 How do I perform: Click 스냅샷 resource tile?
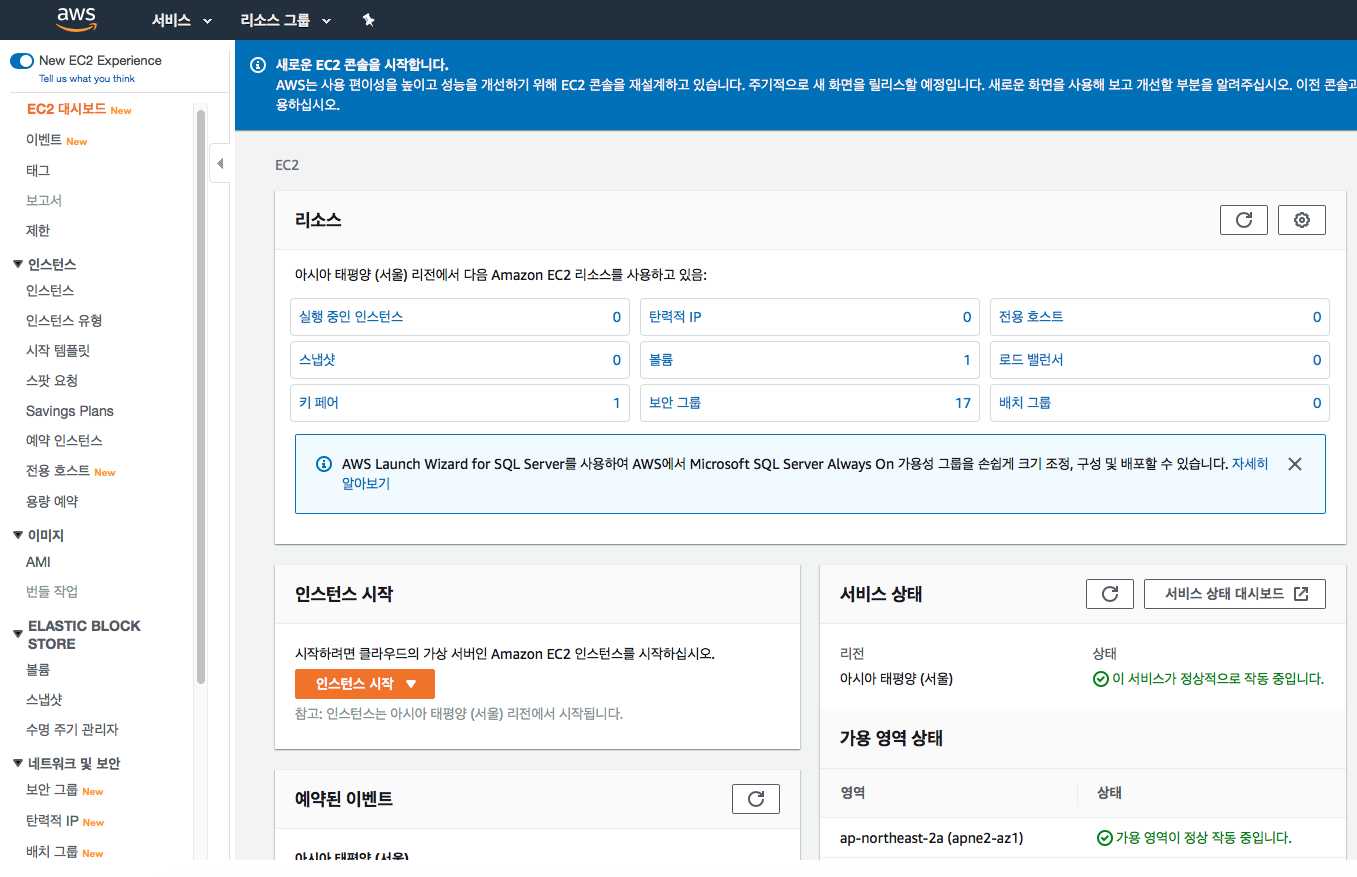click(460, 360)
